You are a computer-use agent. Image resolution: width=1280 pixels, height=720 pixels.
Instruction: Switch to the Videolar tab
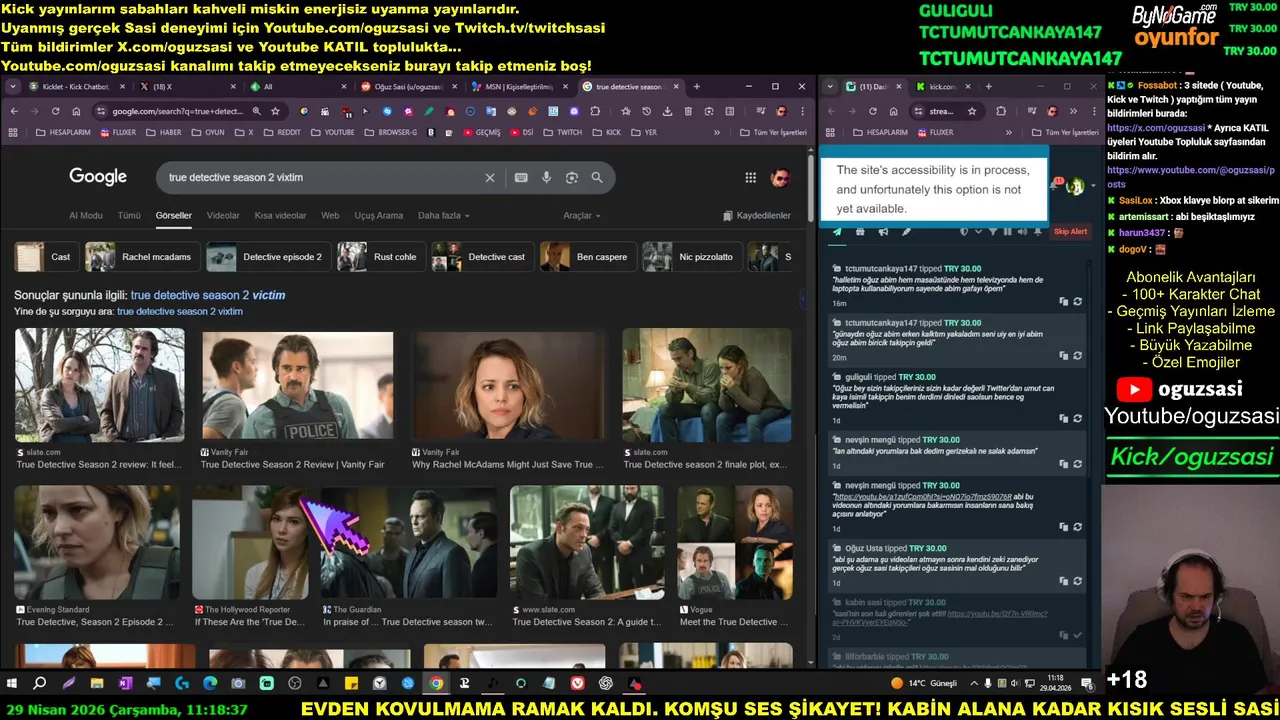coord(223,215)
